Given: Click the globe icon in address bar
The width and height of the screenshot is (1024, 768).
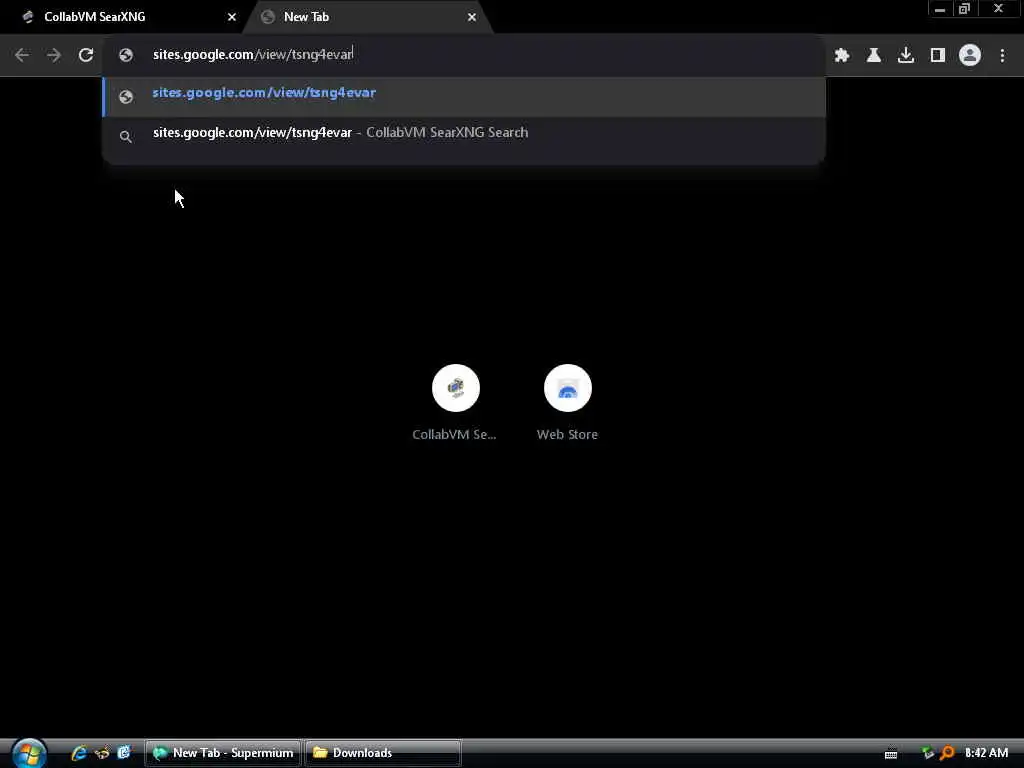Looking at the screenshot, I should [x=126, y=55].
